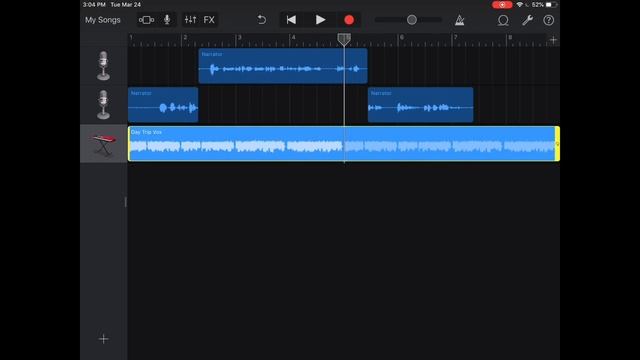Open the FX panel
Viewport: 640px width, 360px height.
click(209, 20)
